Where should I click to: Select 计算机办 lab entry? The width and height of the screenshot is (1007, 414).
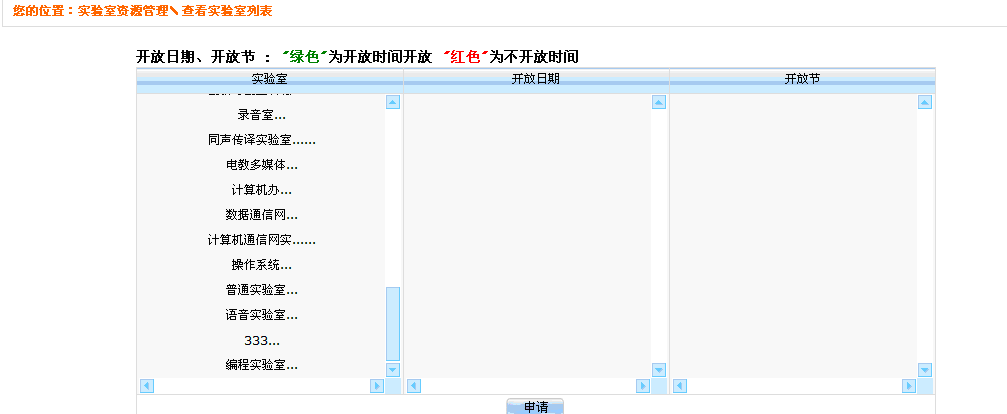pyautogui.click(x=261, y=190)
